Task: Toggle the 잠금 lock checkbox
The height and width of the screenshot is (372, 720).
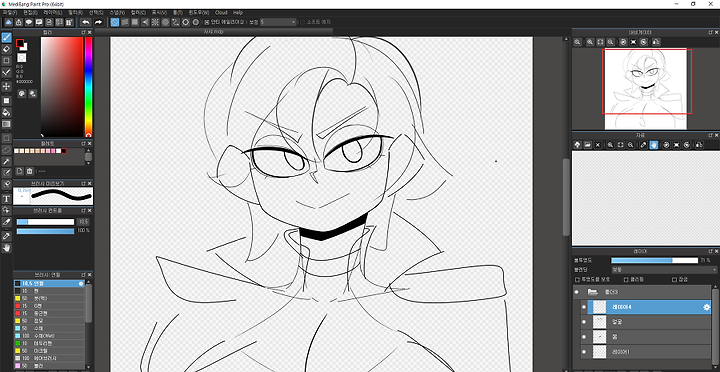Action: tap(675, 279)
